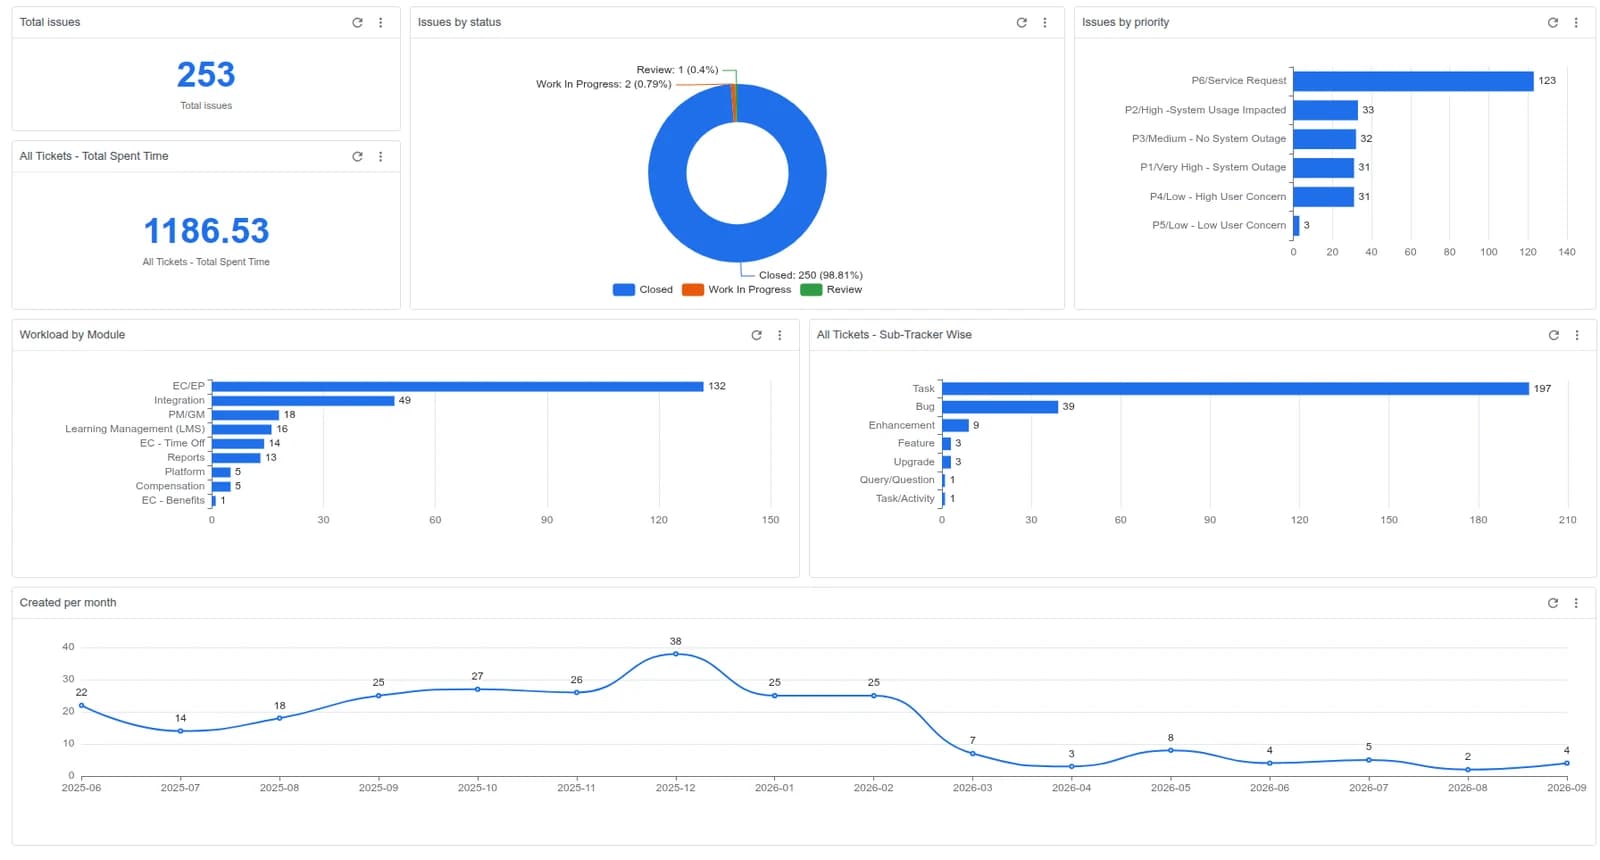Refresh All Tickets Sub-Tracker Wise chart
1600x860 pixels.
click(1553, 335)
